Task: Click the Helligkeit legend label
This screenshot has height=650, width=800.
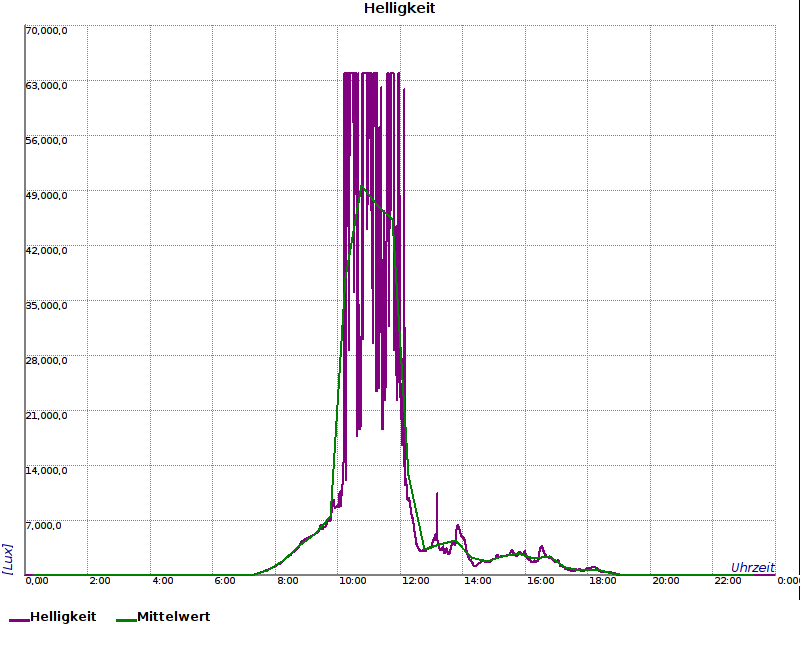Action: 63,617
